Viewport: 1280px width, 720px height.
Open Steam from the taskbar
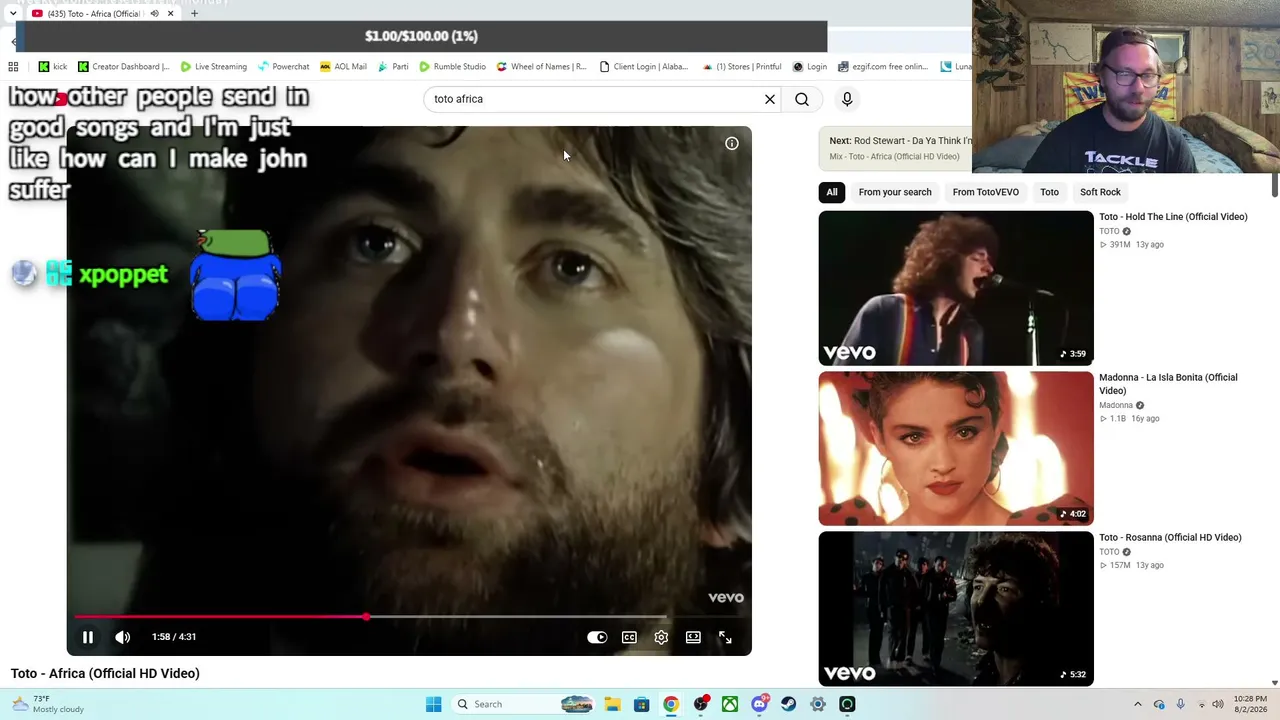789,704
